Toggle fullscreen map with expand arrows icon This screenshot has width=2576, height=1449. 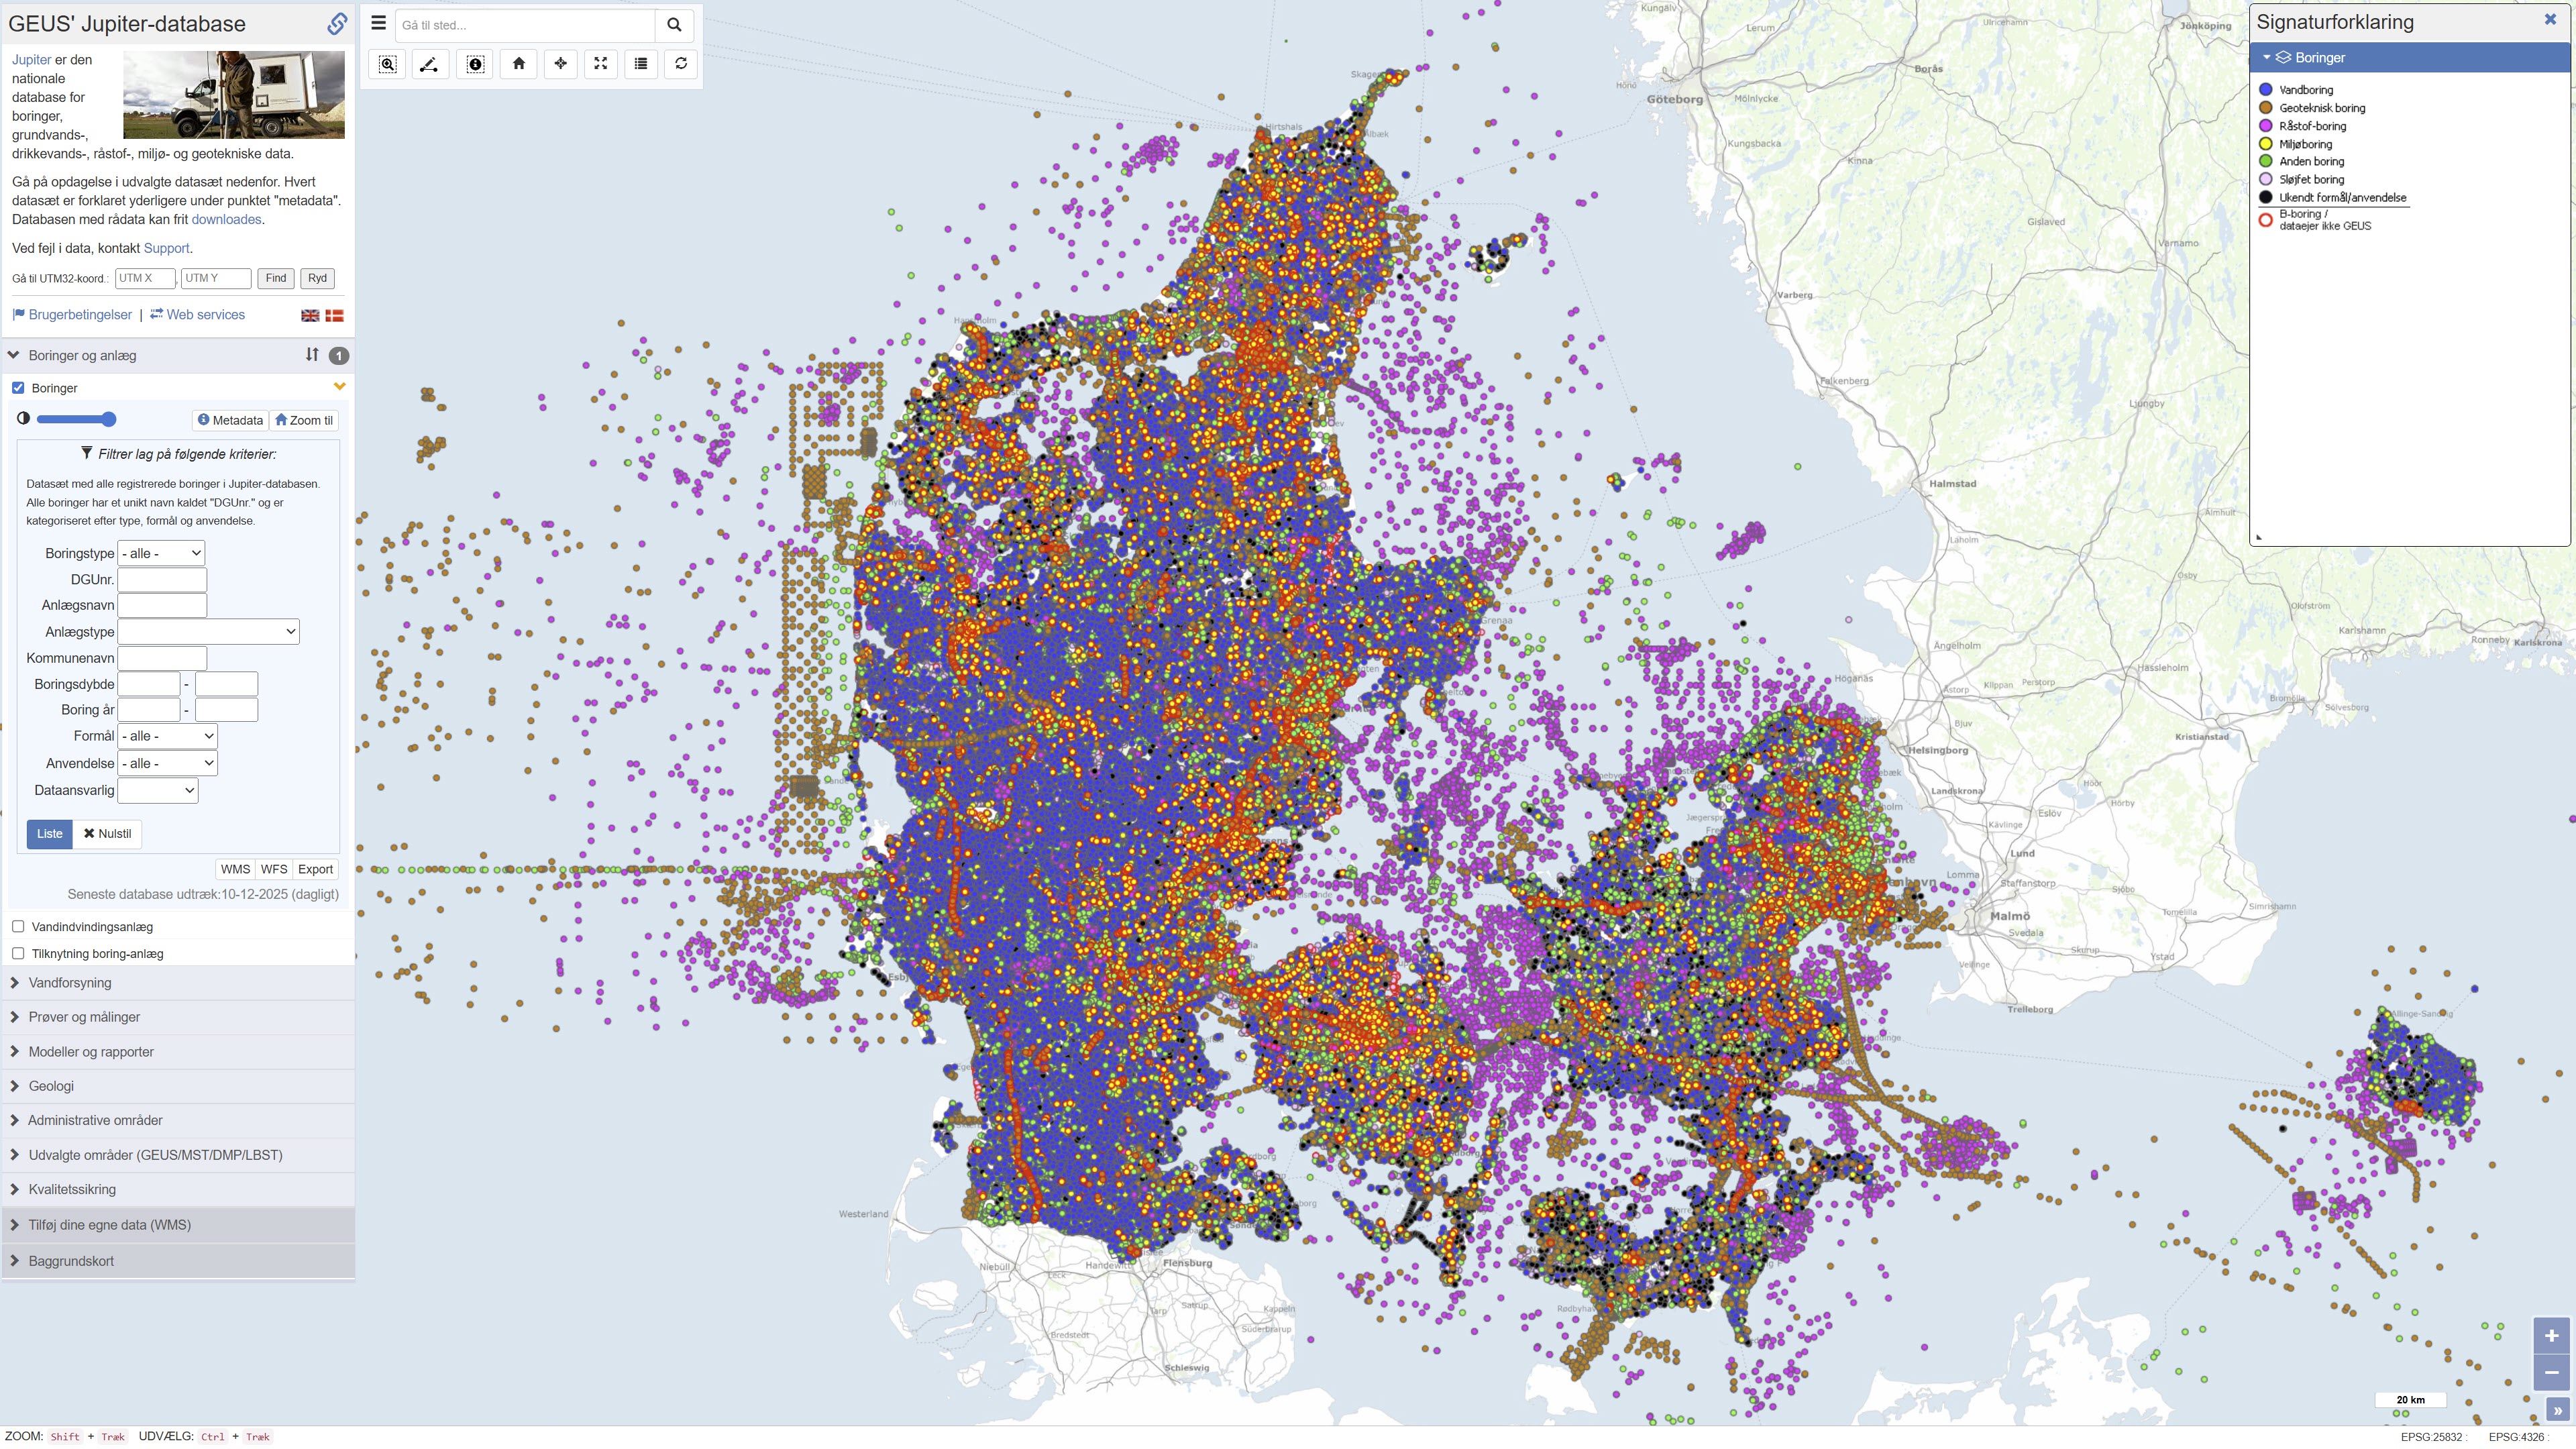[x=600, y=64]
